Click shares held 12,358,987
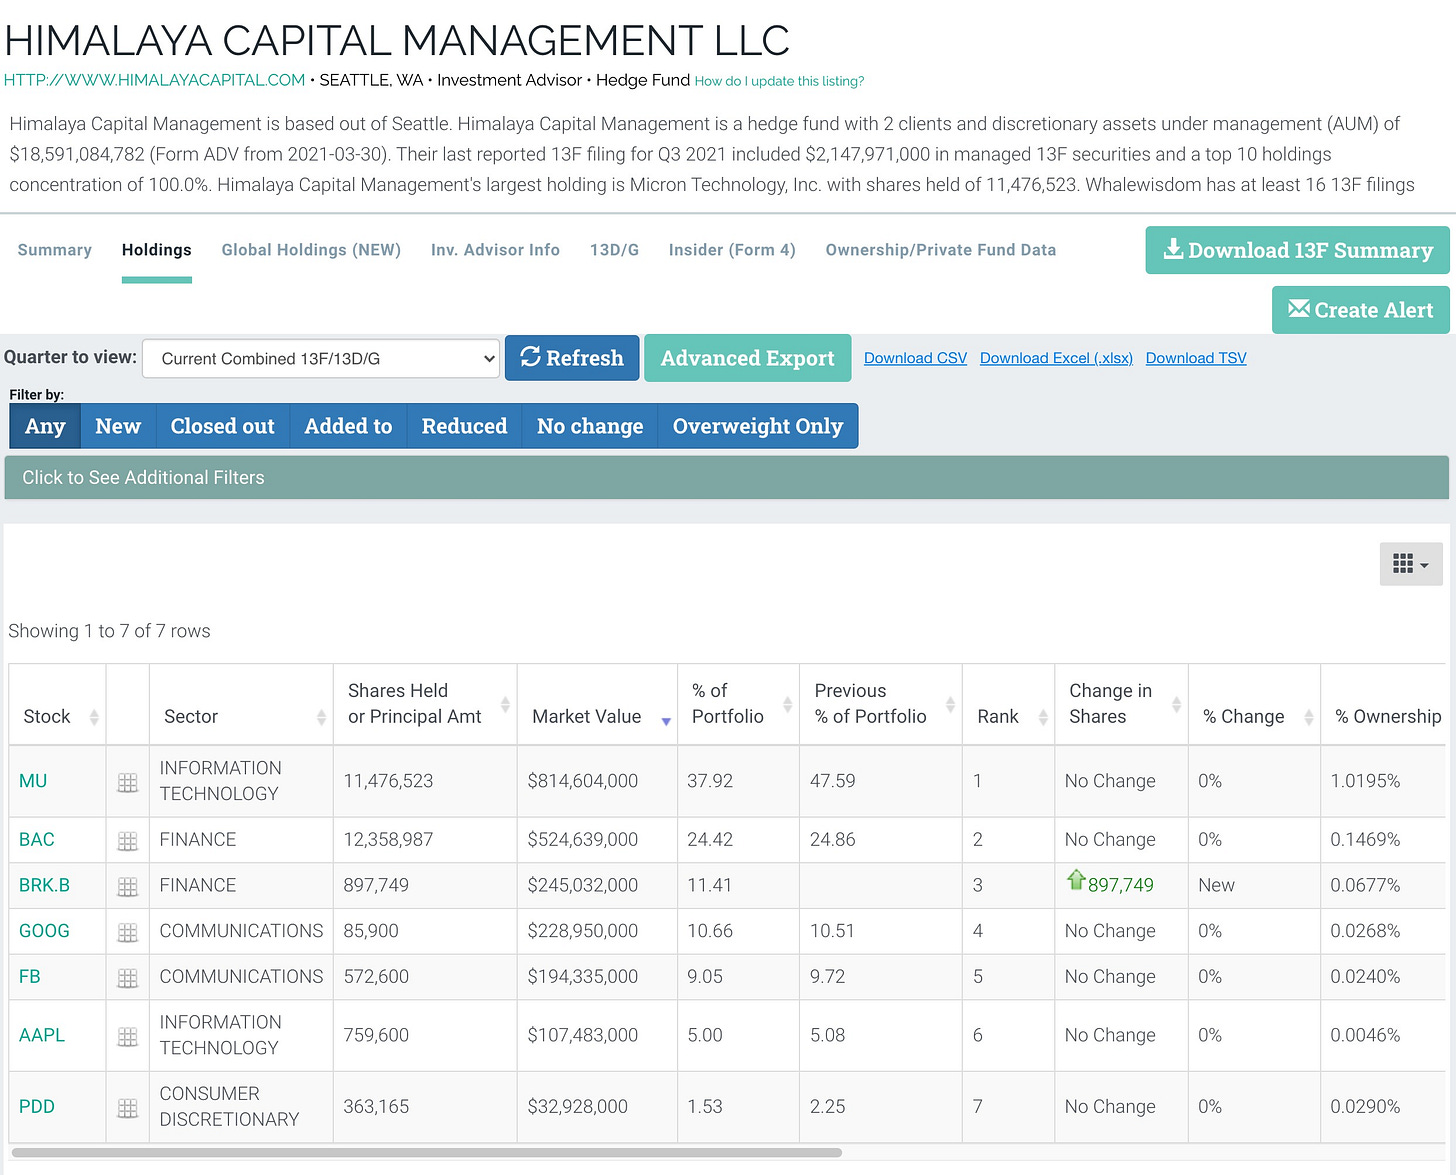Viewport: 1456px width, 1175px height. pos(388,840)
